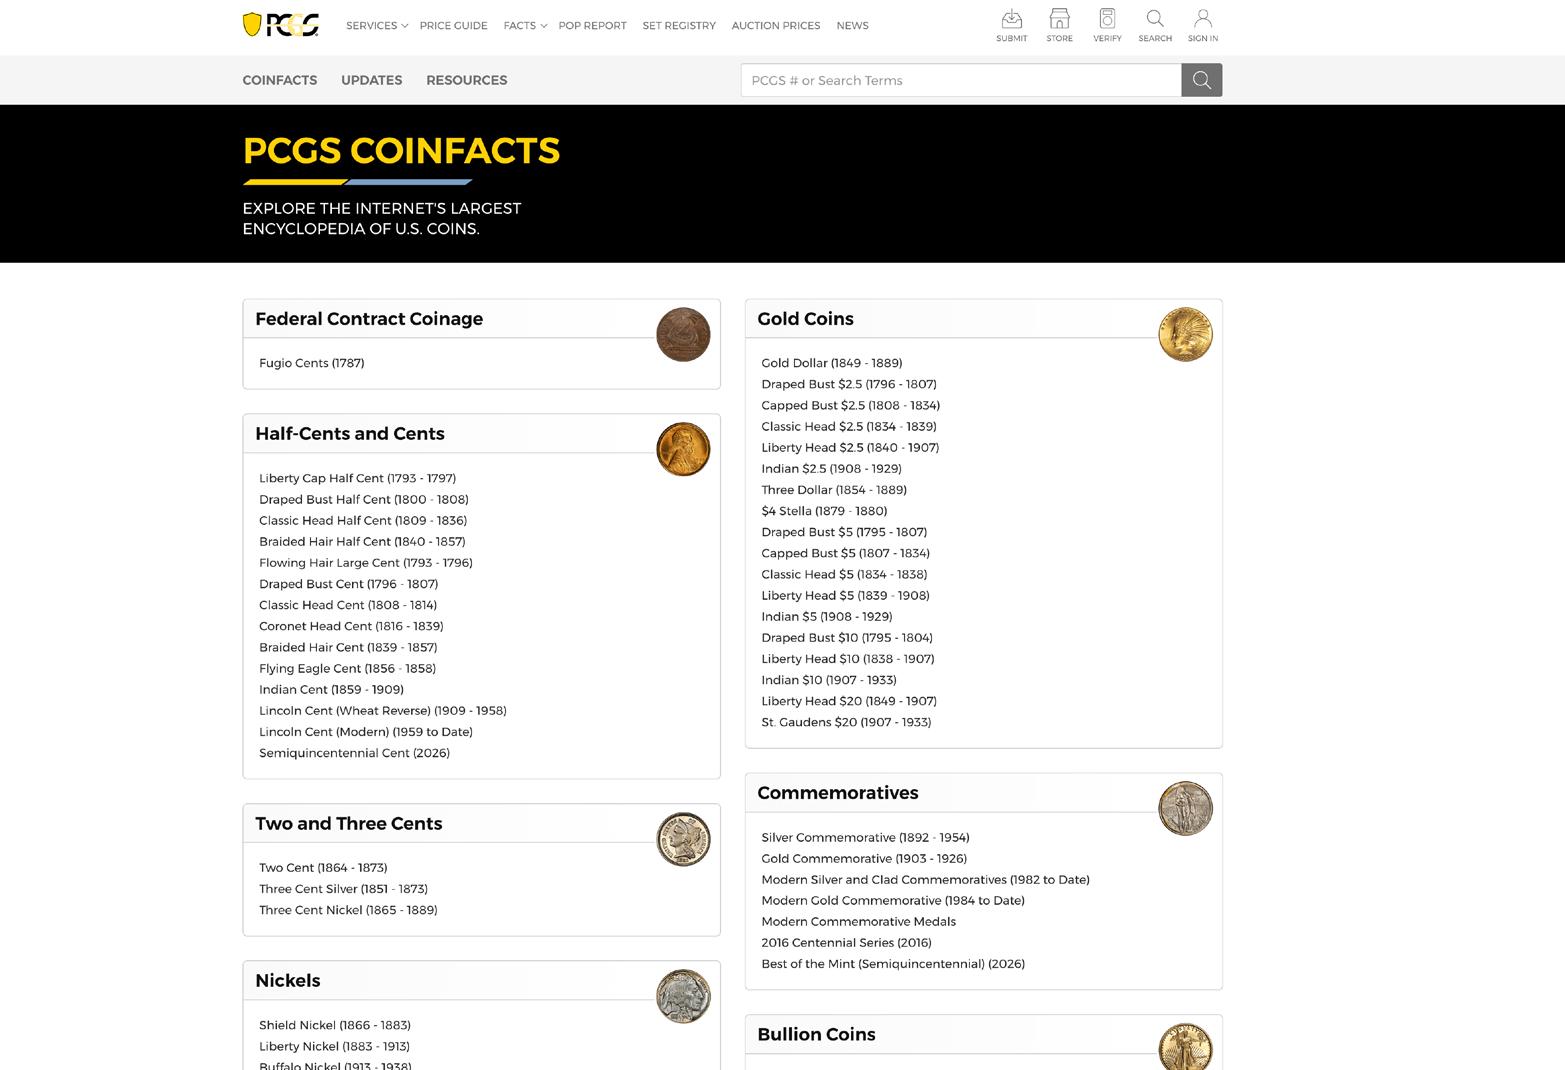1565x1070 pixels.
Task: Open Silver Commemorative (1892 - 1954)
Action: click(x=865, y=838)
